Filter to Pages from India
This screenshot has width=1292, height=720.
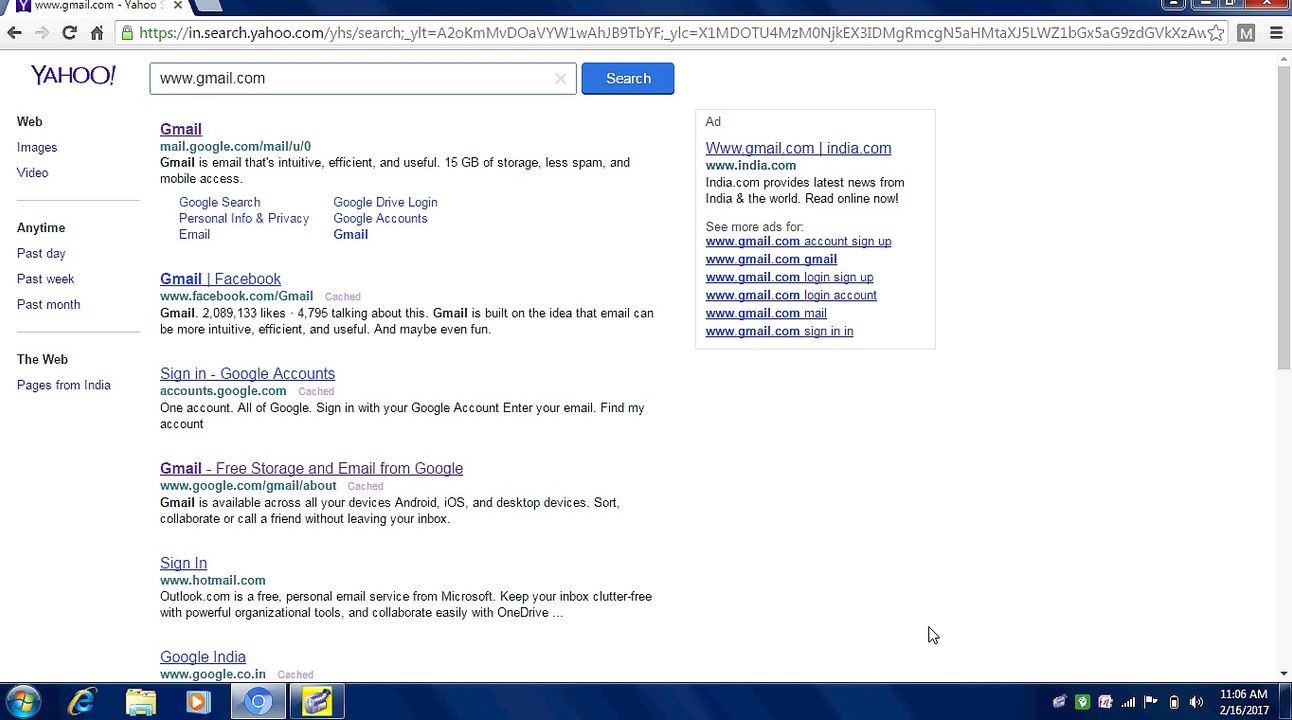coord(63,385)
